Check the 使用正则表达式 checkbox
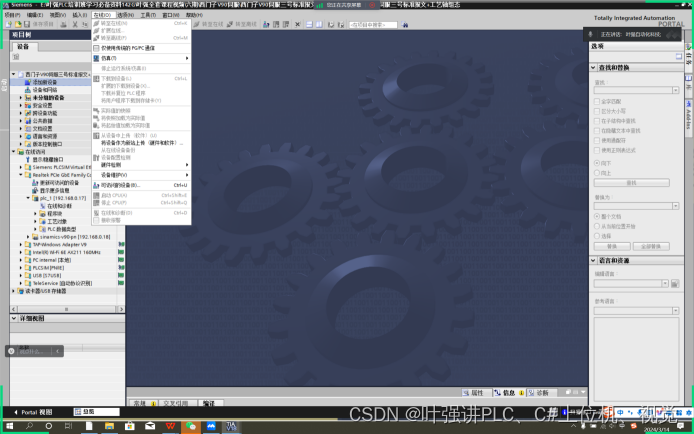Viewport: 694px width, 434px height. [x=597, y=150]
